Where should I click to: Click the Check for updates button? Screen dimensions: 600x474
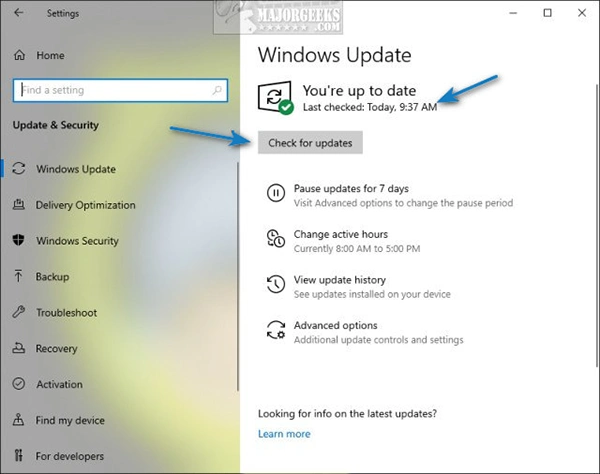click(x=310, y=143)
